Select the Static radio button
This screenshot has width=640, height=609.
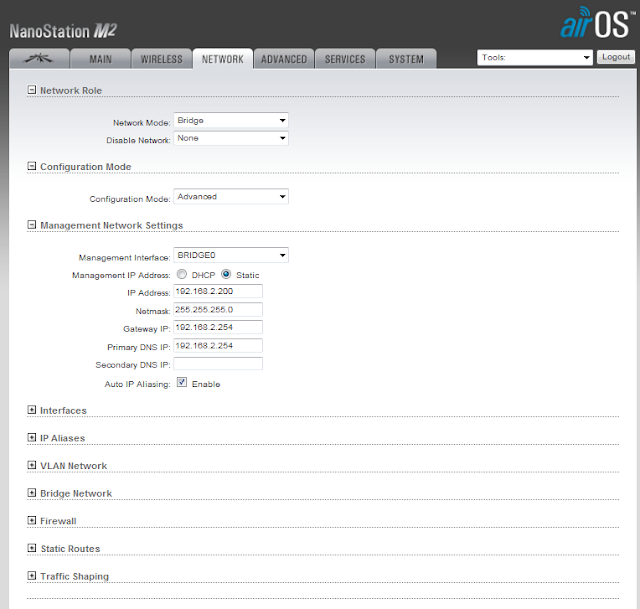(x=226, y=274)
